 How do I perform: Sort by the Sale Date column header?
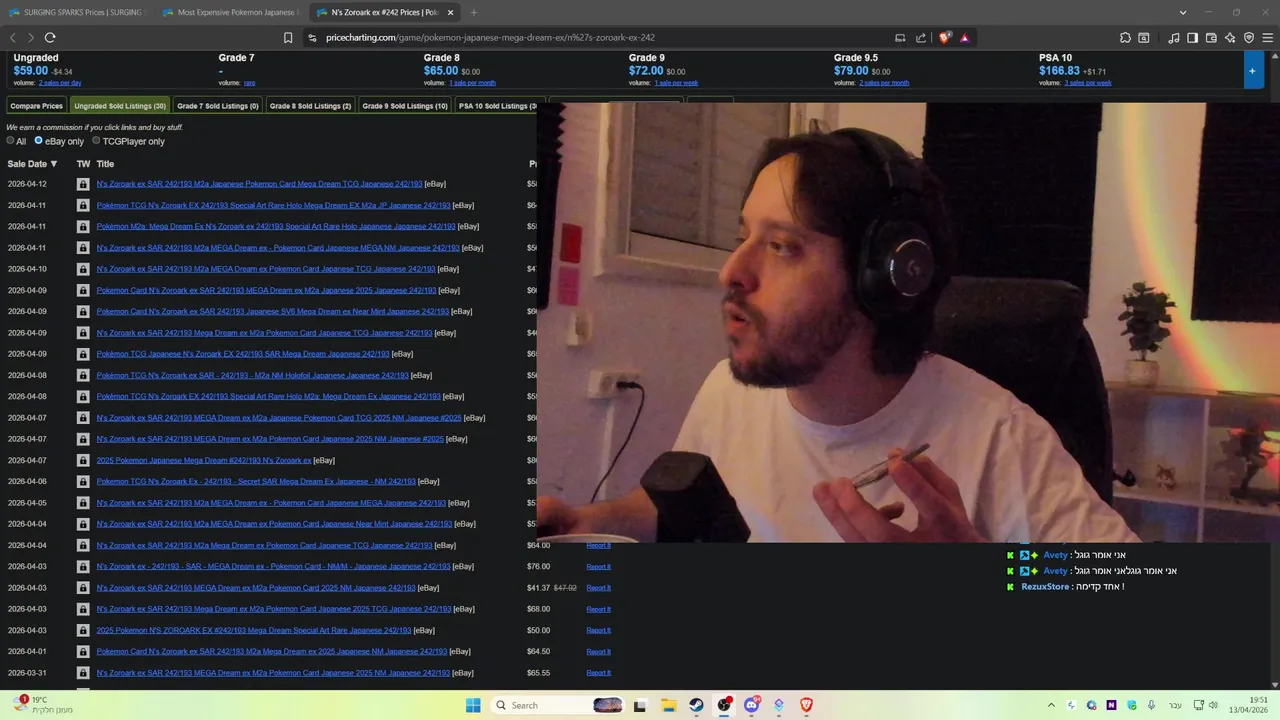tap(32, 163)
